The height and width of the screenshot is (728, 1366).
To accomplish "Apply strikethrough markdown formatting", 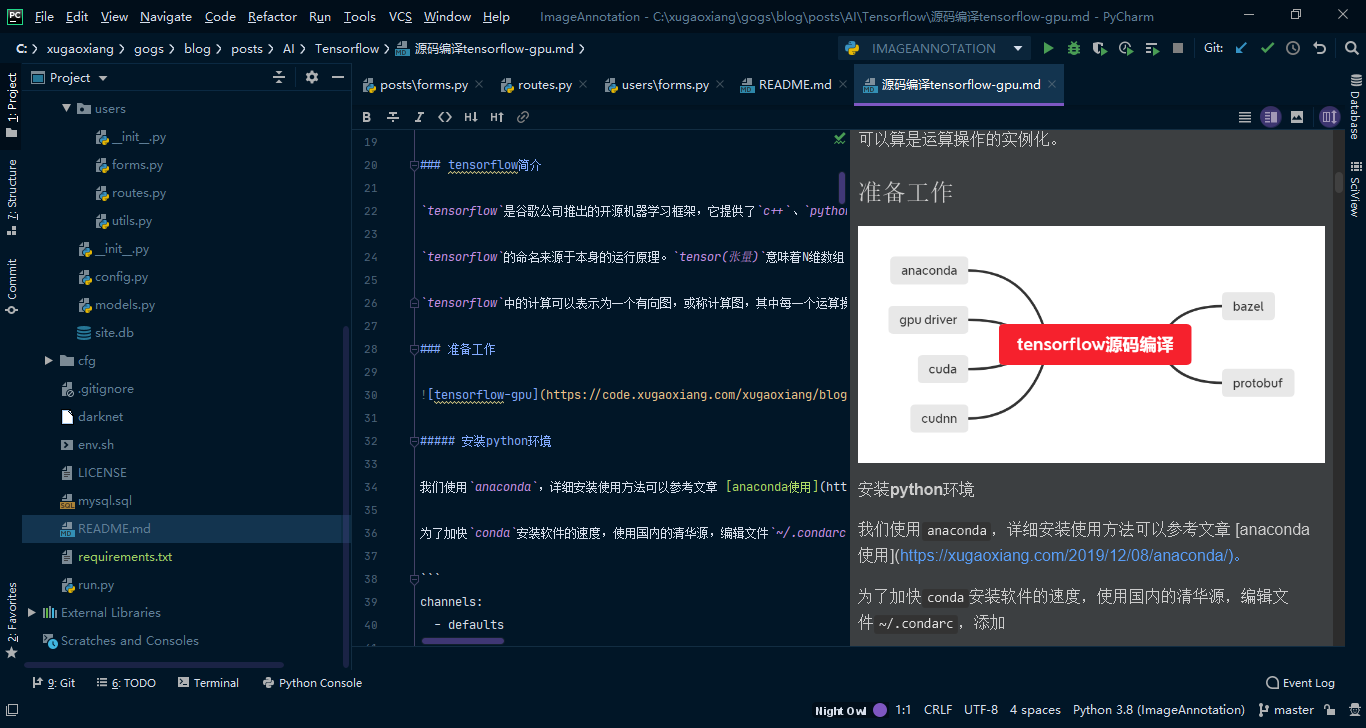I will (x=393, y=117).
